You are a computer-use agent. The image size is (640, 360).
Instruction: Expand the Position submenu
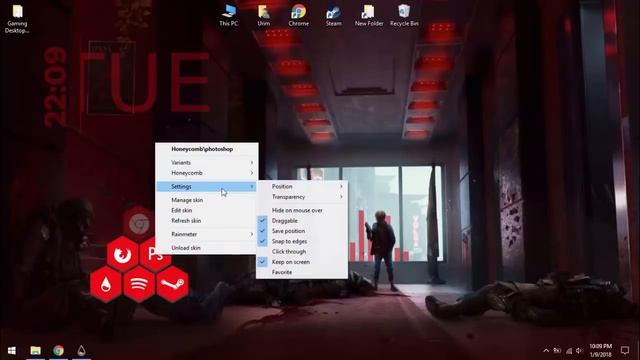(x=302, y=186)
